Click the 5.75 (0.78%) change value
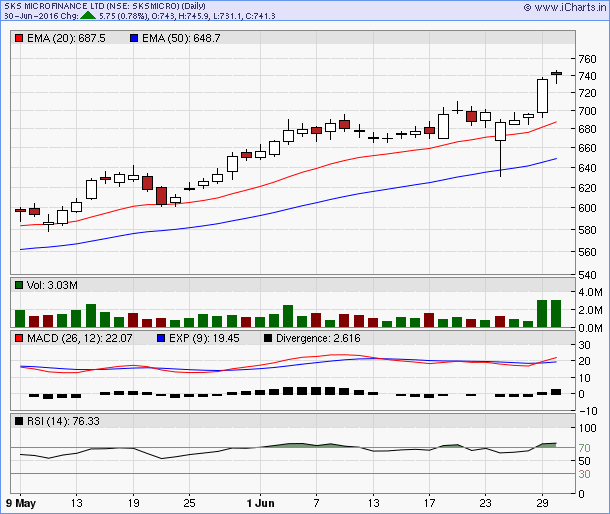 pos(123,16)
